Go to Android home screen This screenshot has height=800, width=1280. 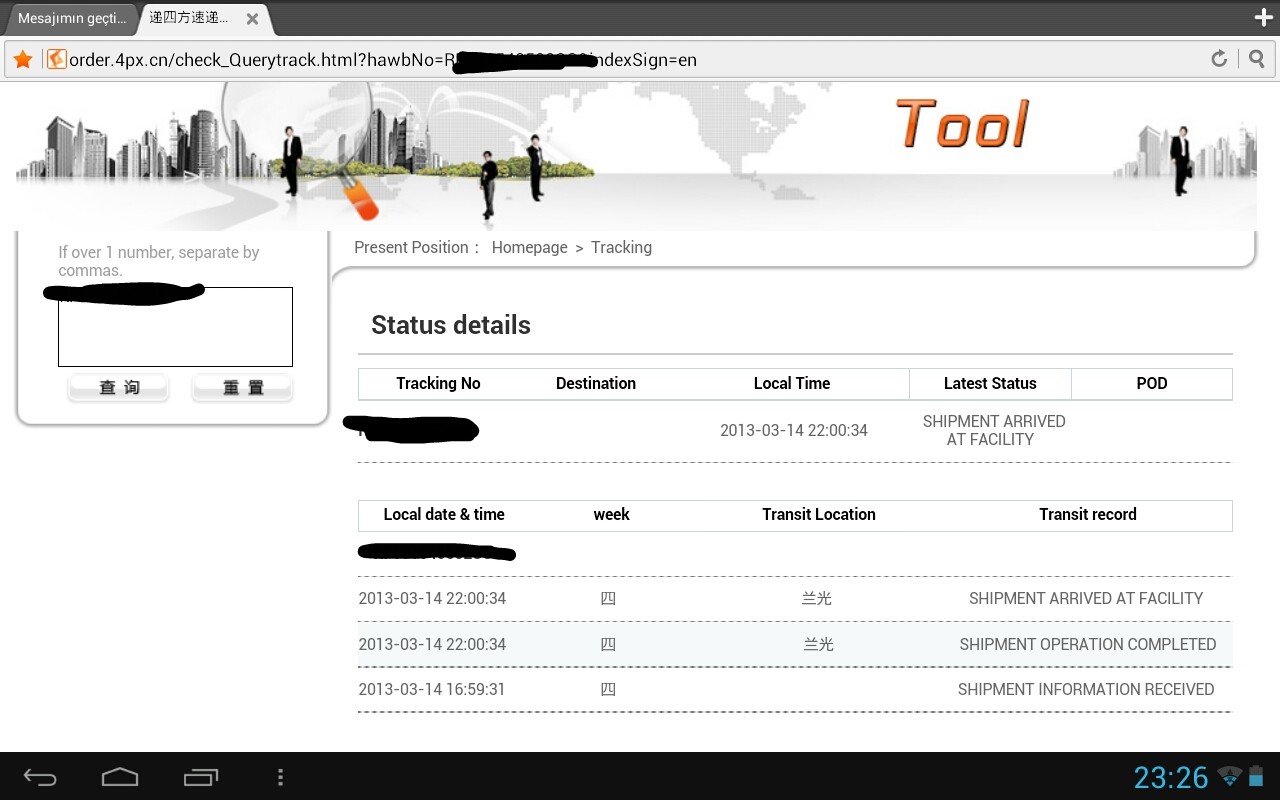pos(120,777)
